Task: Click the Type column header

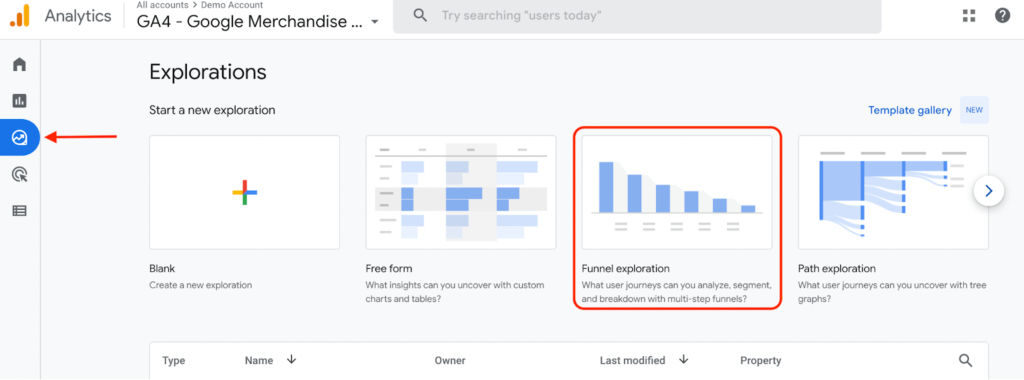Action: [x=174, y=360]
